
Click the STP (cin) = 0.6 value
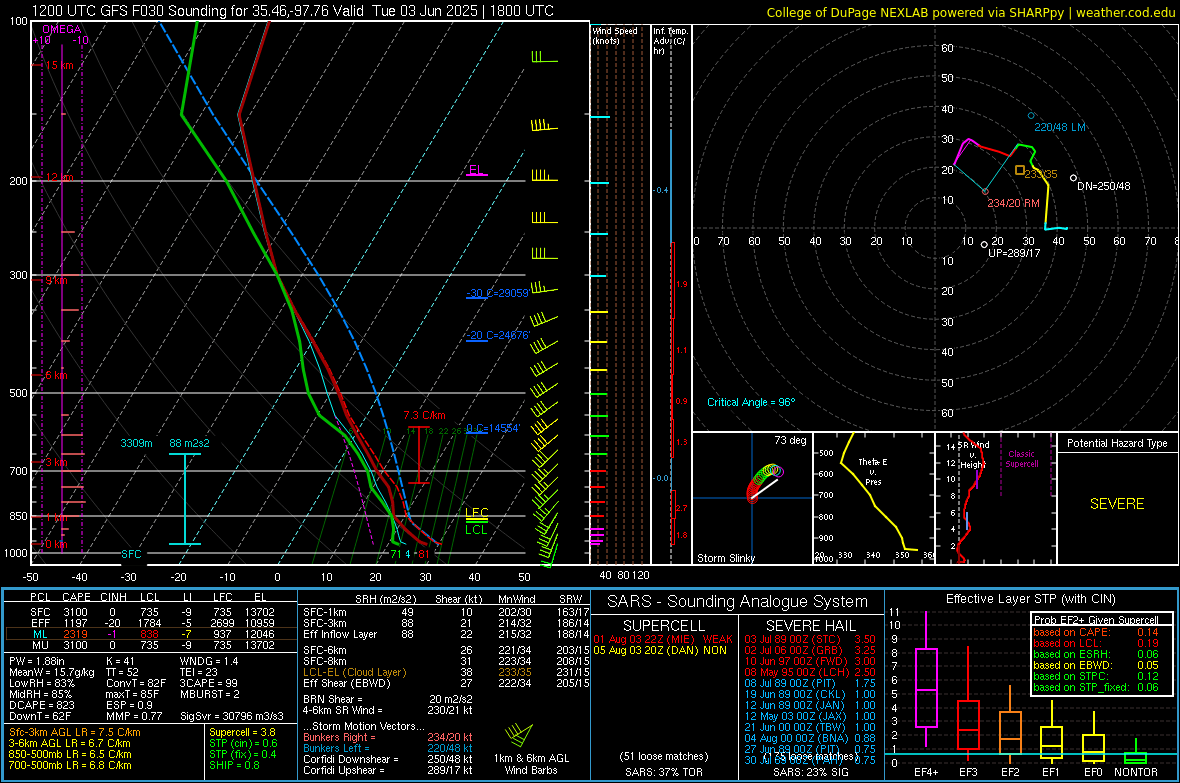tap(243, 743)
